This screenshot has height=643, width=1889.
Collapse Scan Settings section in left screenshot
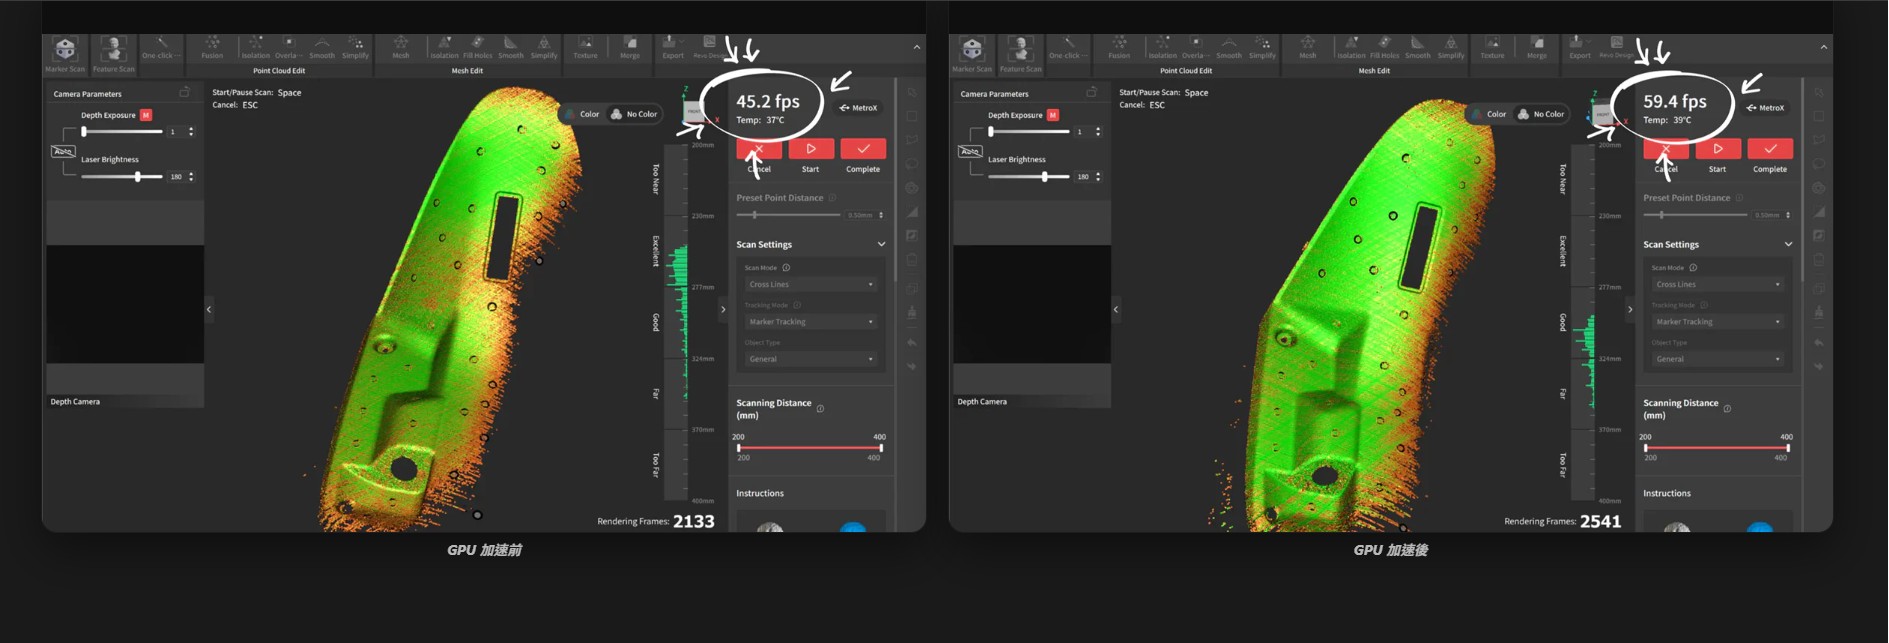tap(881, 245)
